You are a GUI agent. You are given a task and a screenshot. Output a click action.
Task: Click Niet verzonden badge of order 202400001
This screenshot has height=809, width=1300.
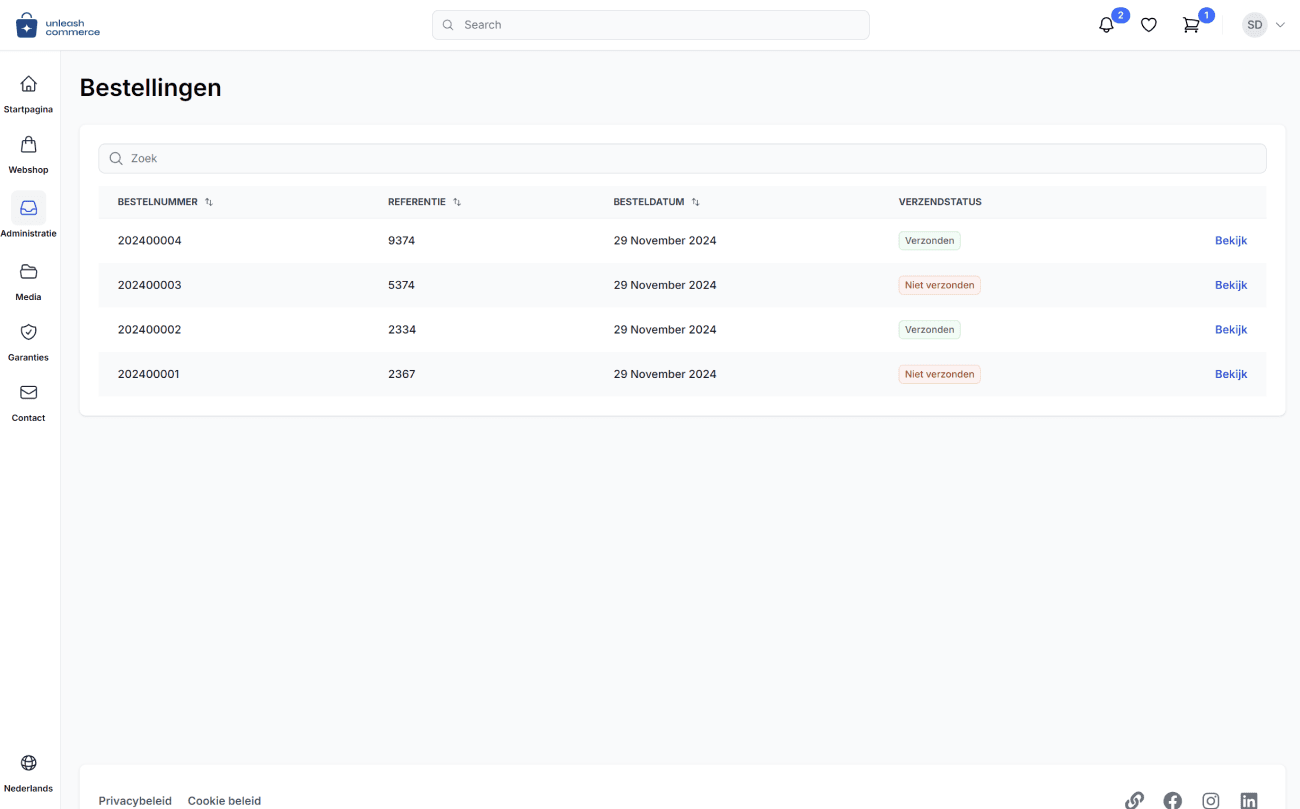click(x=939, y=374)
